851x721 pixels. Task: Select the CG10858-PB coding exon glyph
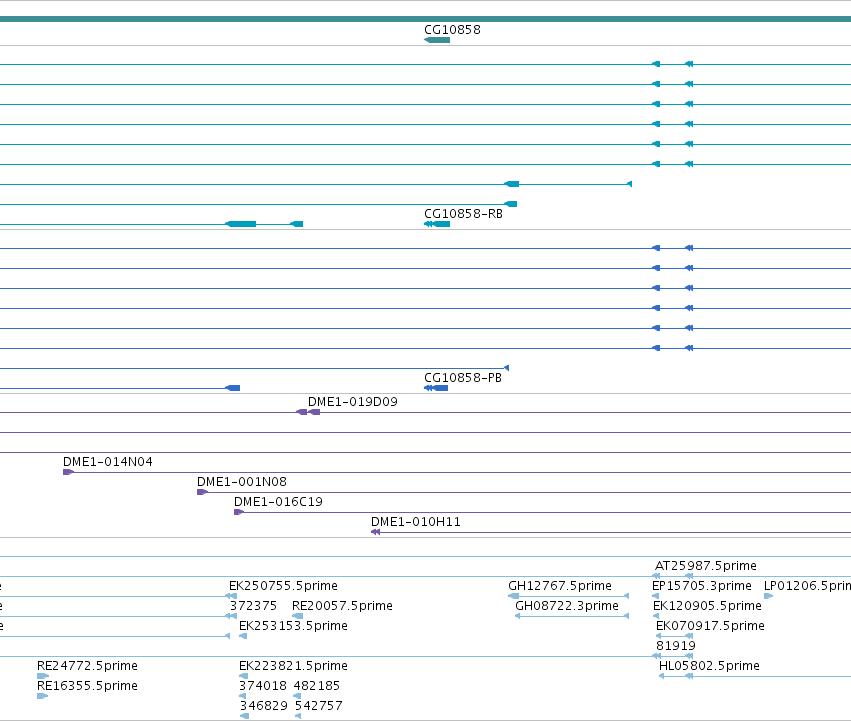(436, 388)
